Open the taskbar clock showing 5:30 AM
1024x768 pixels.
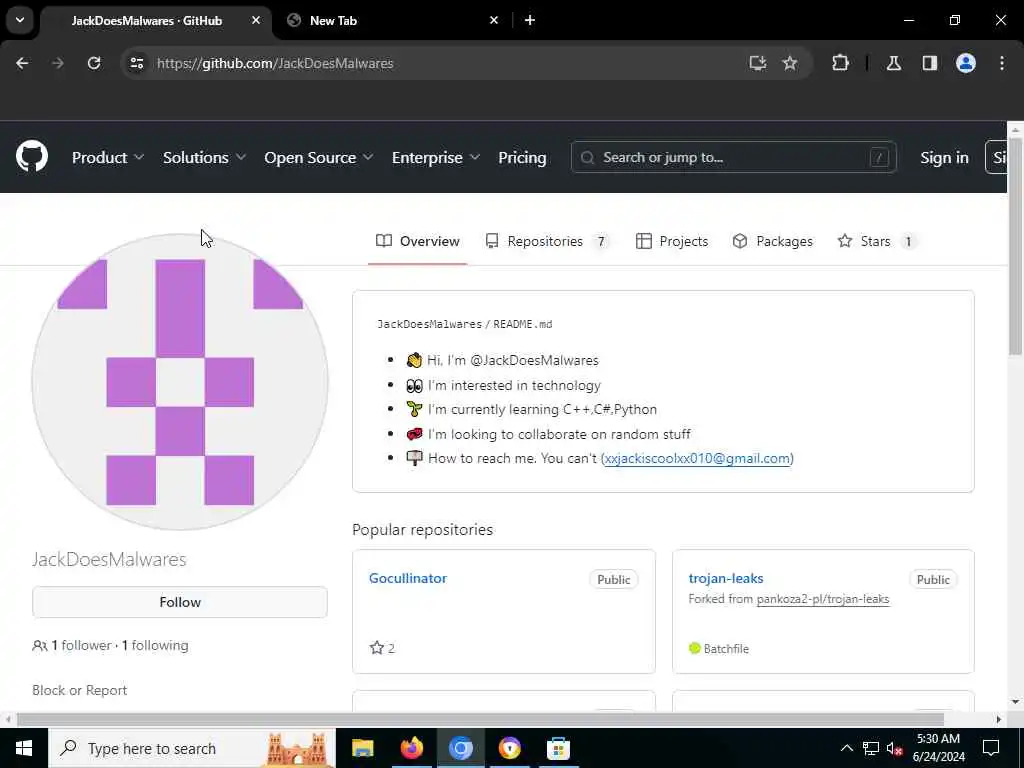click(938, 748)
